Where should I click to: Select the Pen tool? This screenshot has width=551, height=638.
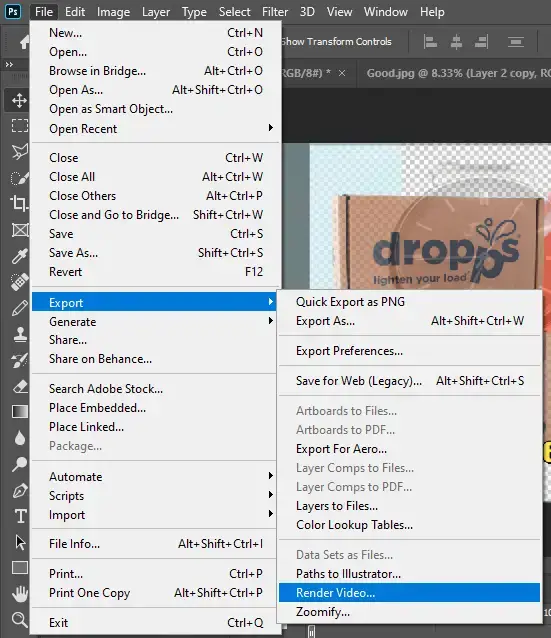pos(19,490)
